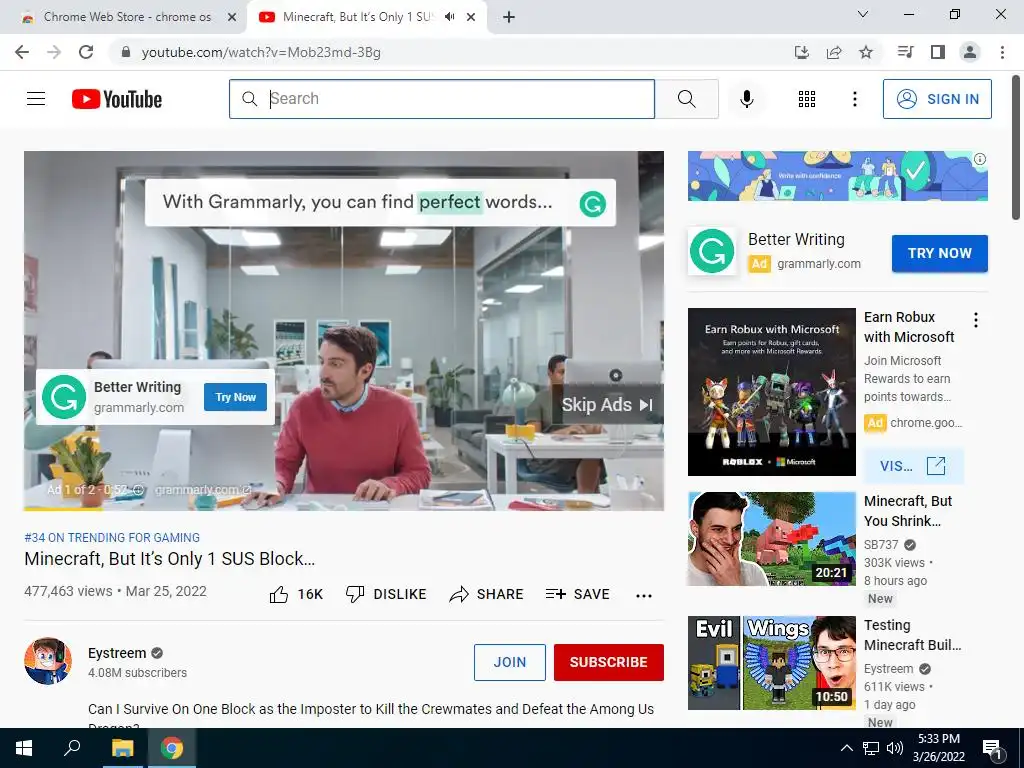
Task: Open Minecraft, But You Shrink video thumbnail
Action: pyautogui.click(x=771, y=539)
